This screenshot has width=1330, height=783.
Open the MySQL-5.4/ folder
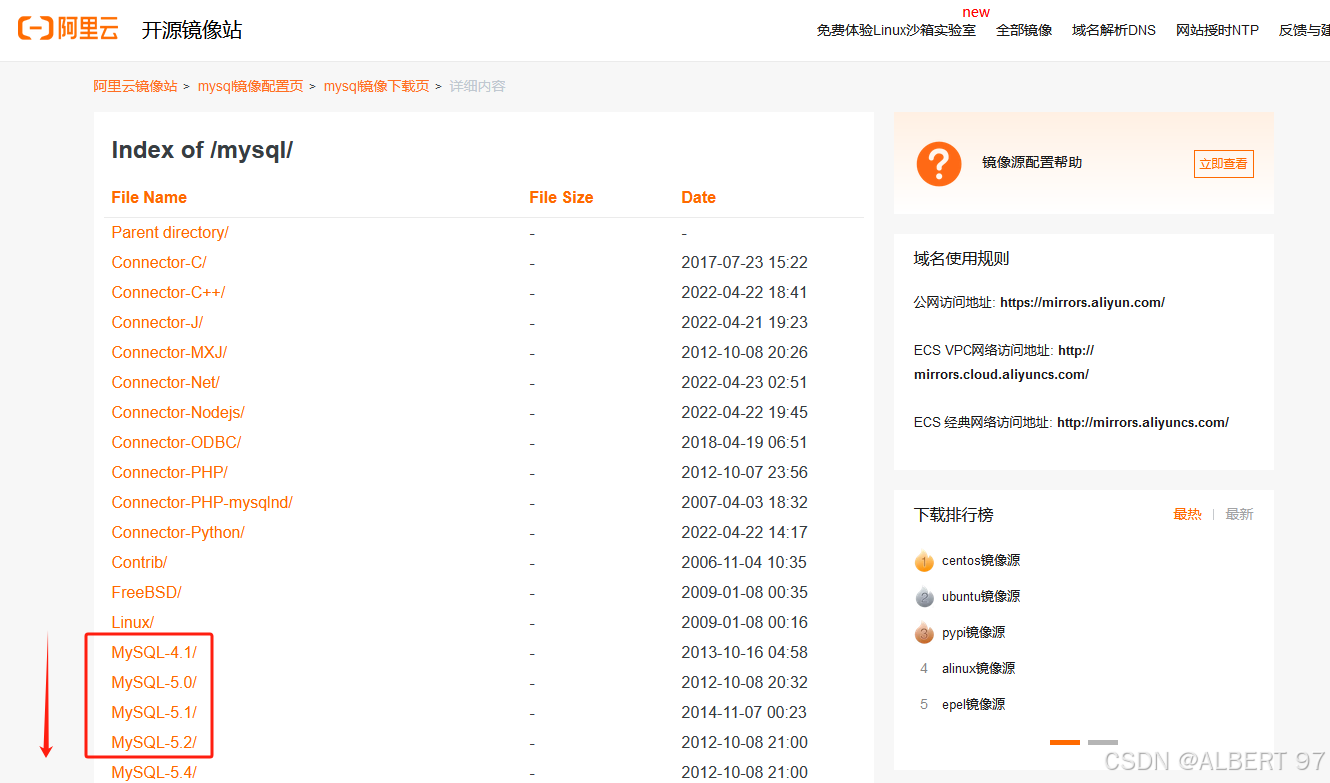pos(154,772)
